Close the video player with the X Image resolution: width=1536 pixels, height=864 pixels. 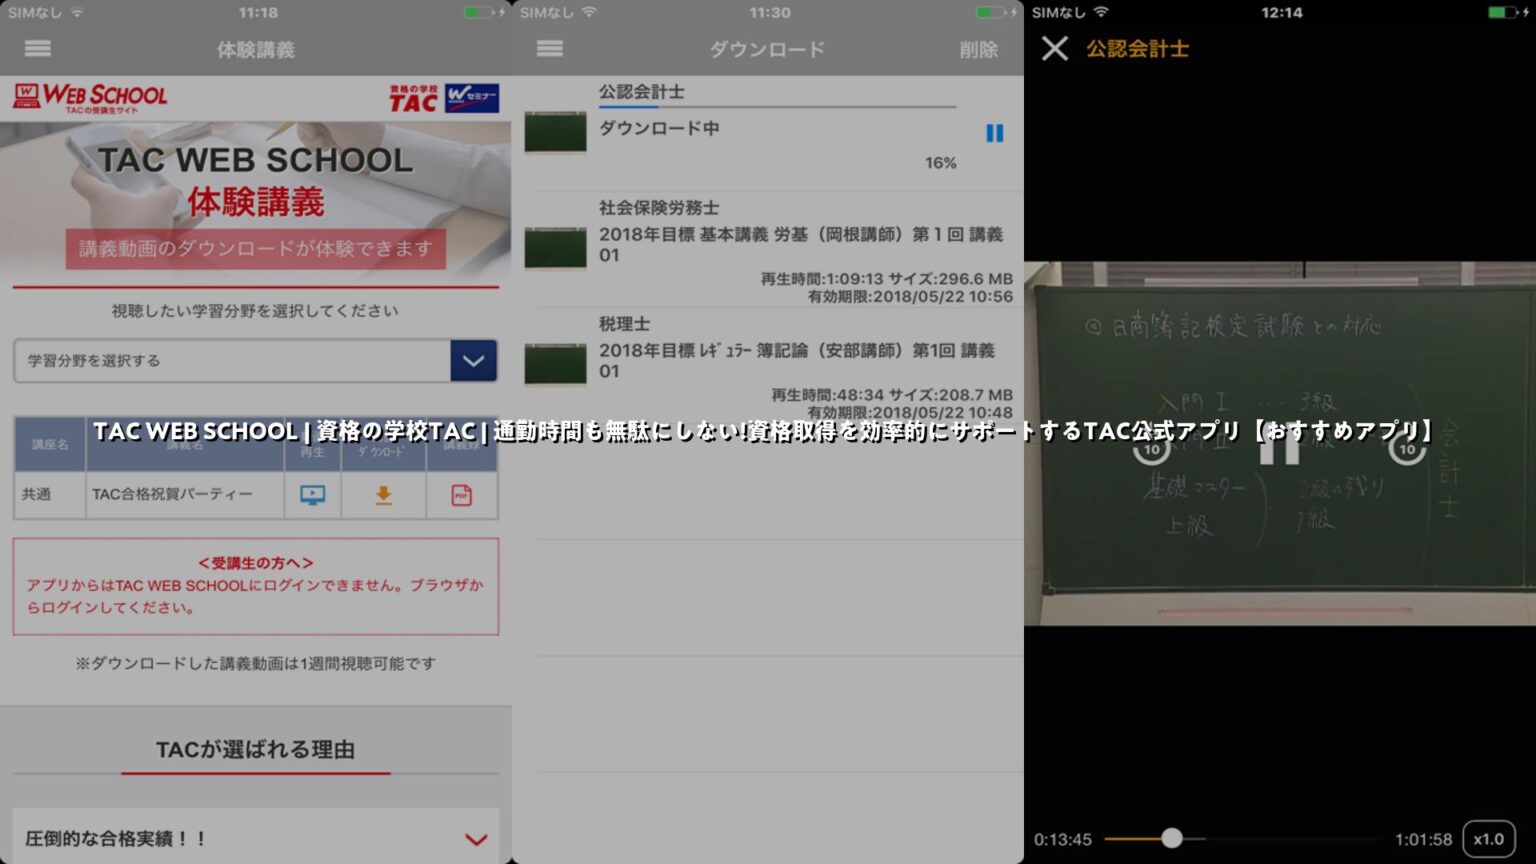click(1054, 49)
